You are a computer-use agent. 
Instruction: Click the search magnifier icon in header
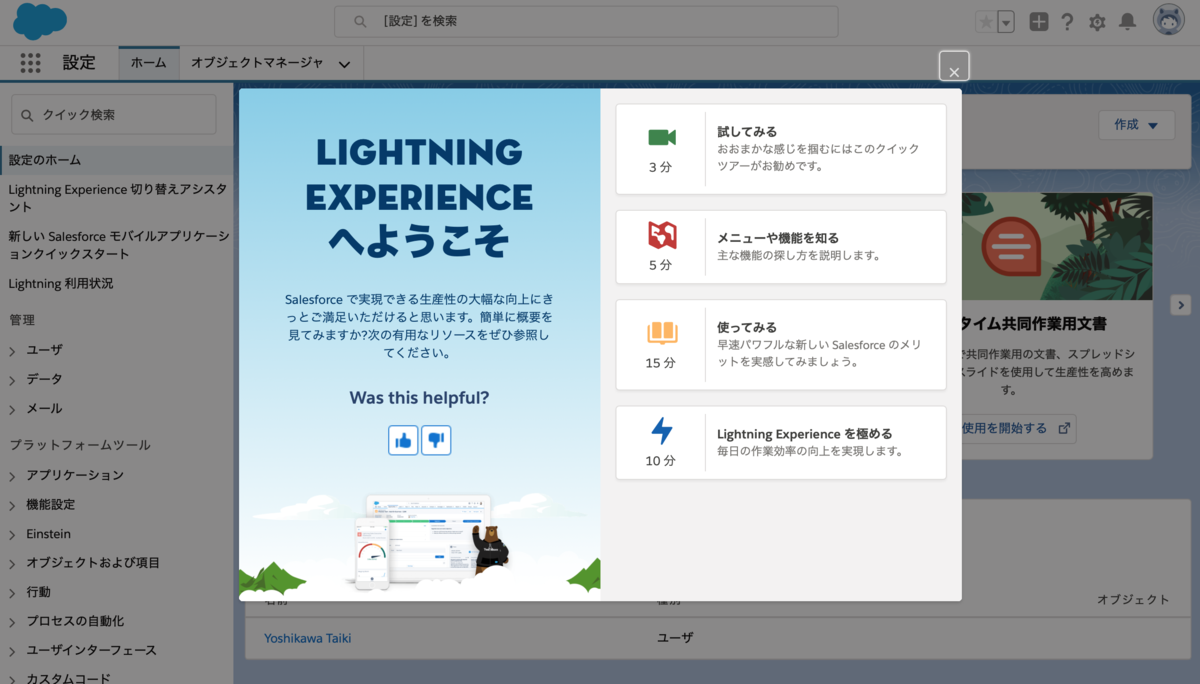click(362, 21)
